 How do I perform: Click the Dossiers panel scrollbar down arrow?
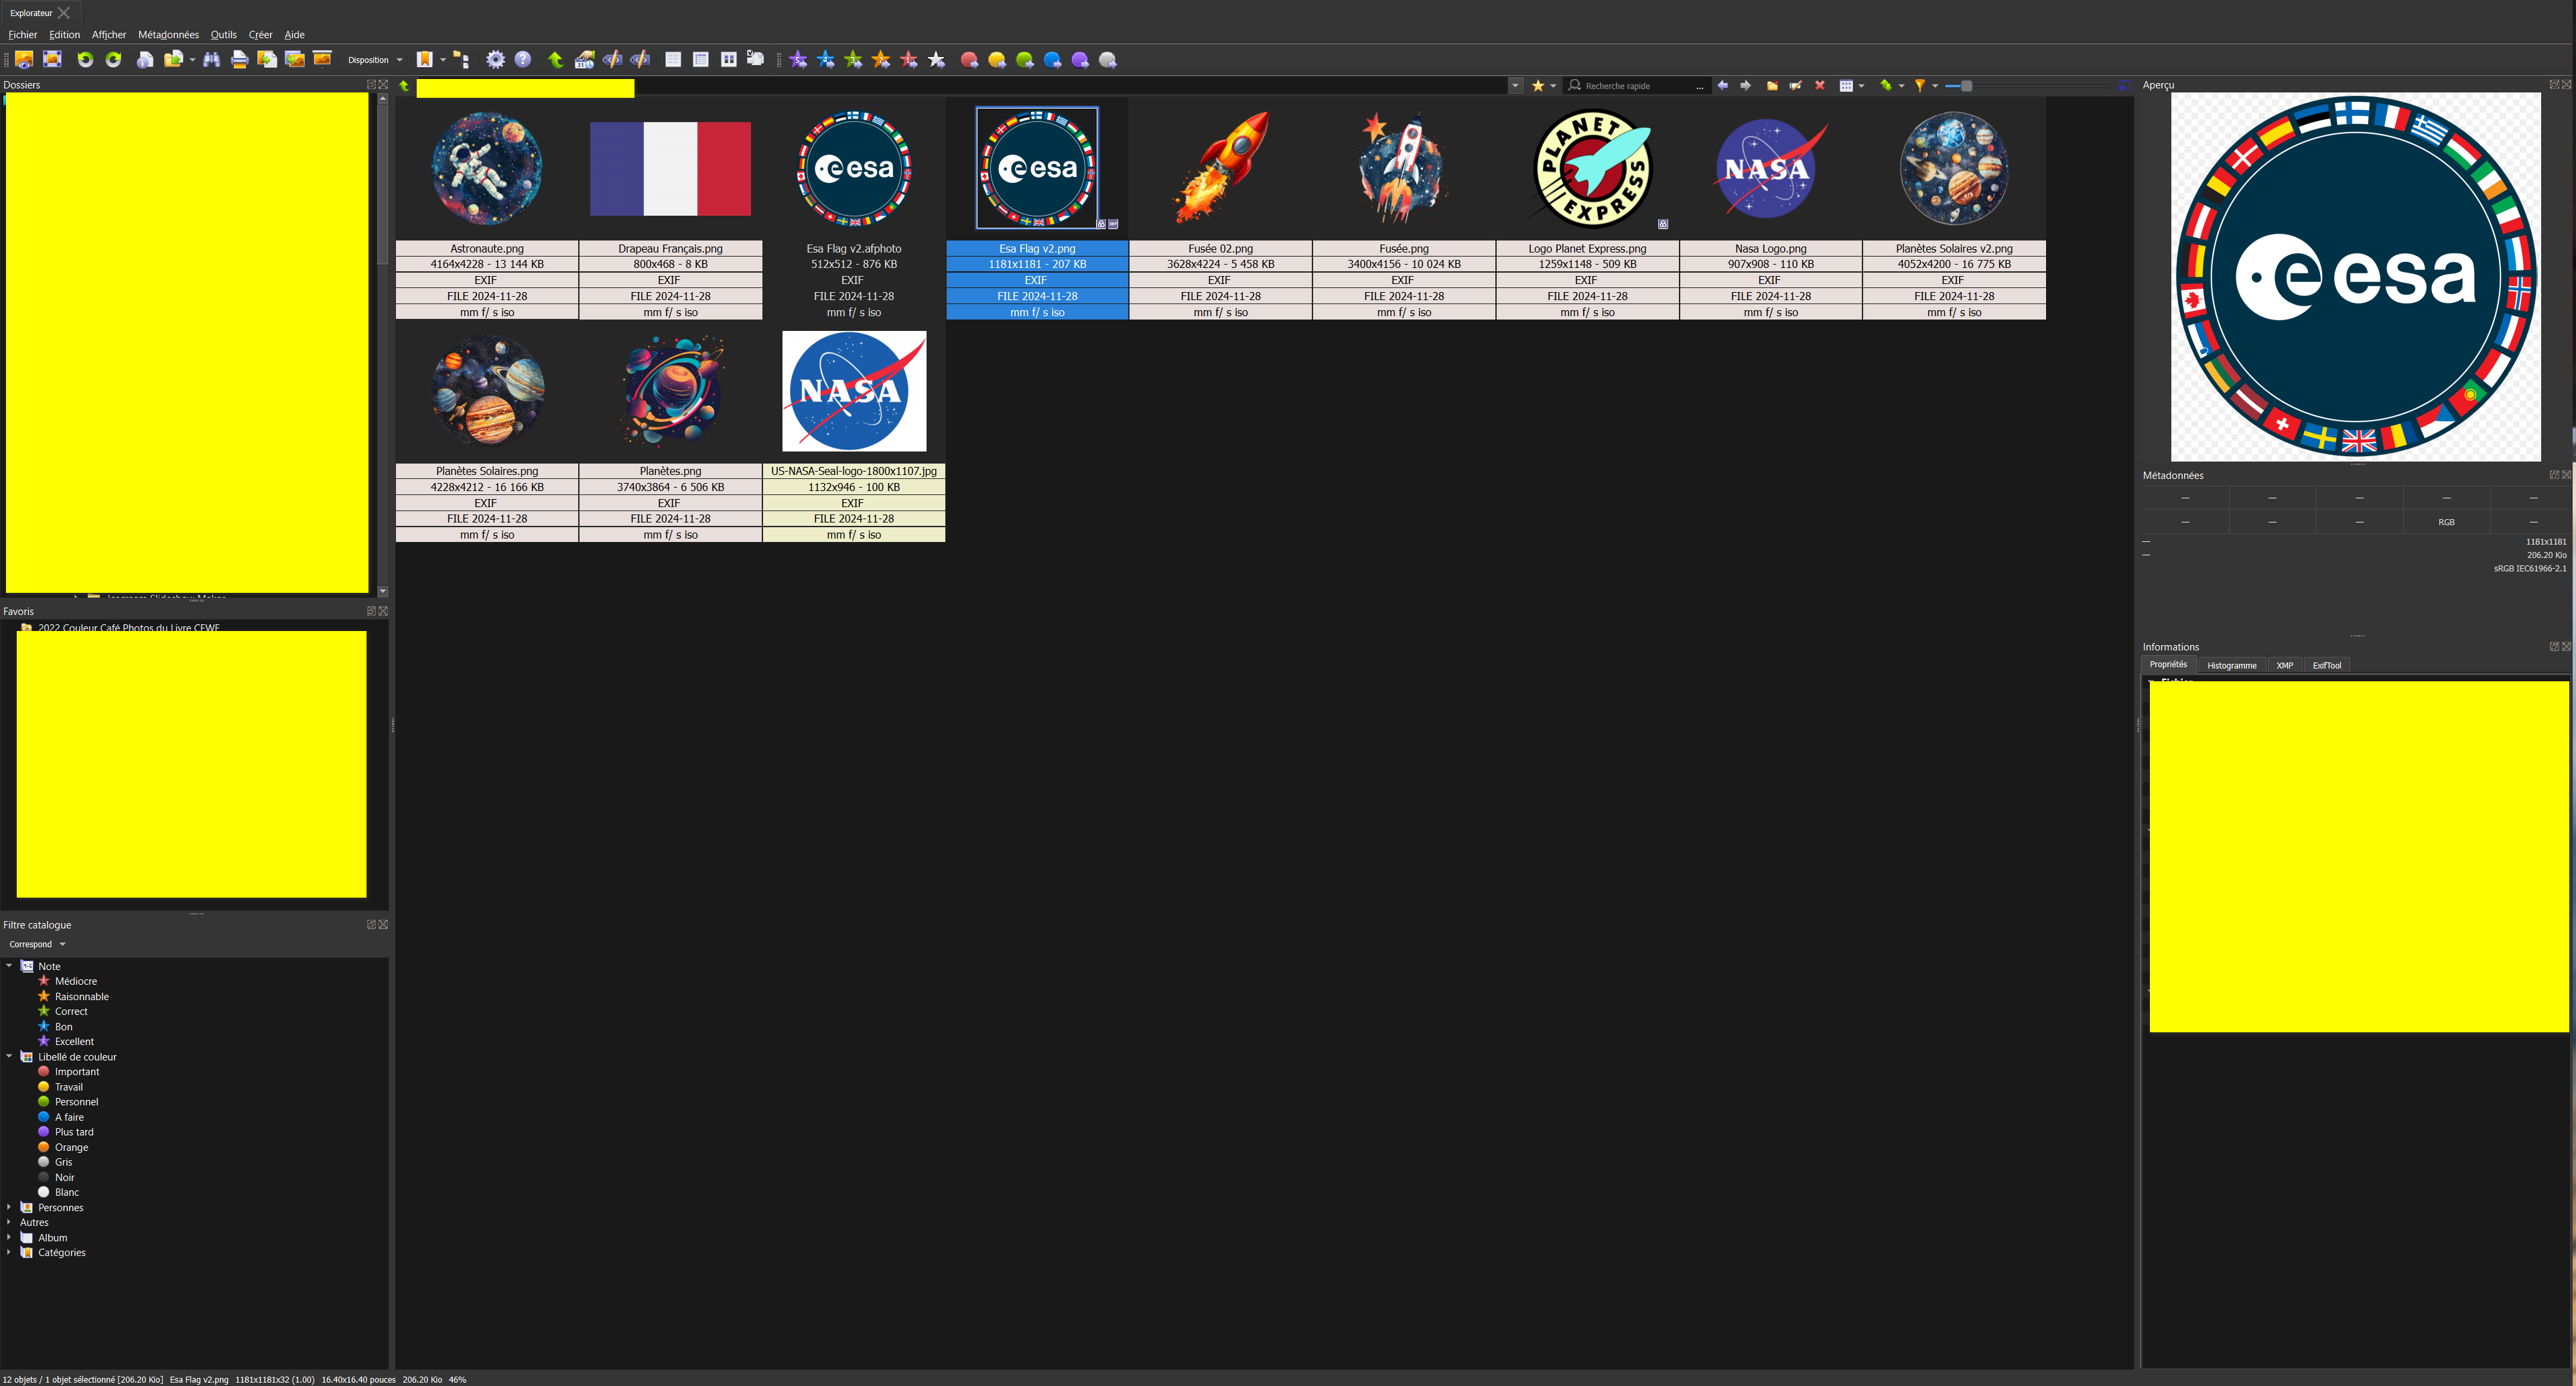click(x=382, y=592)
